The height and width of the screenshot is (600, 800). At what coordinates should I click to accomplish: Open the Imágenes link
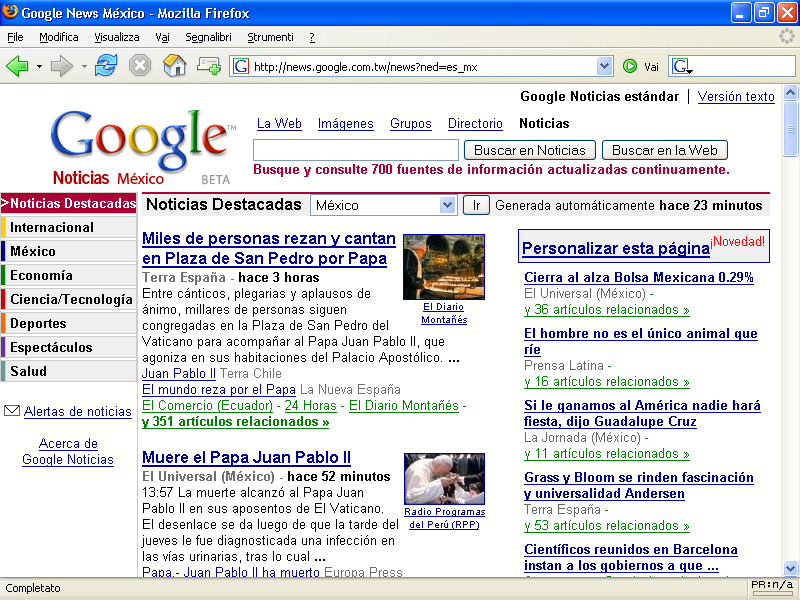point(345,123)
